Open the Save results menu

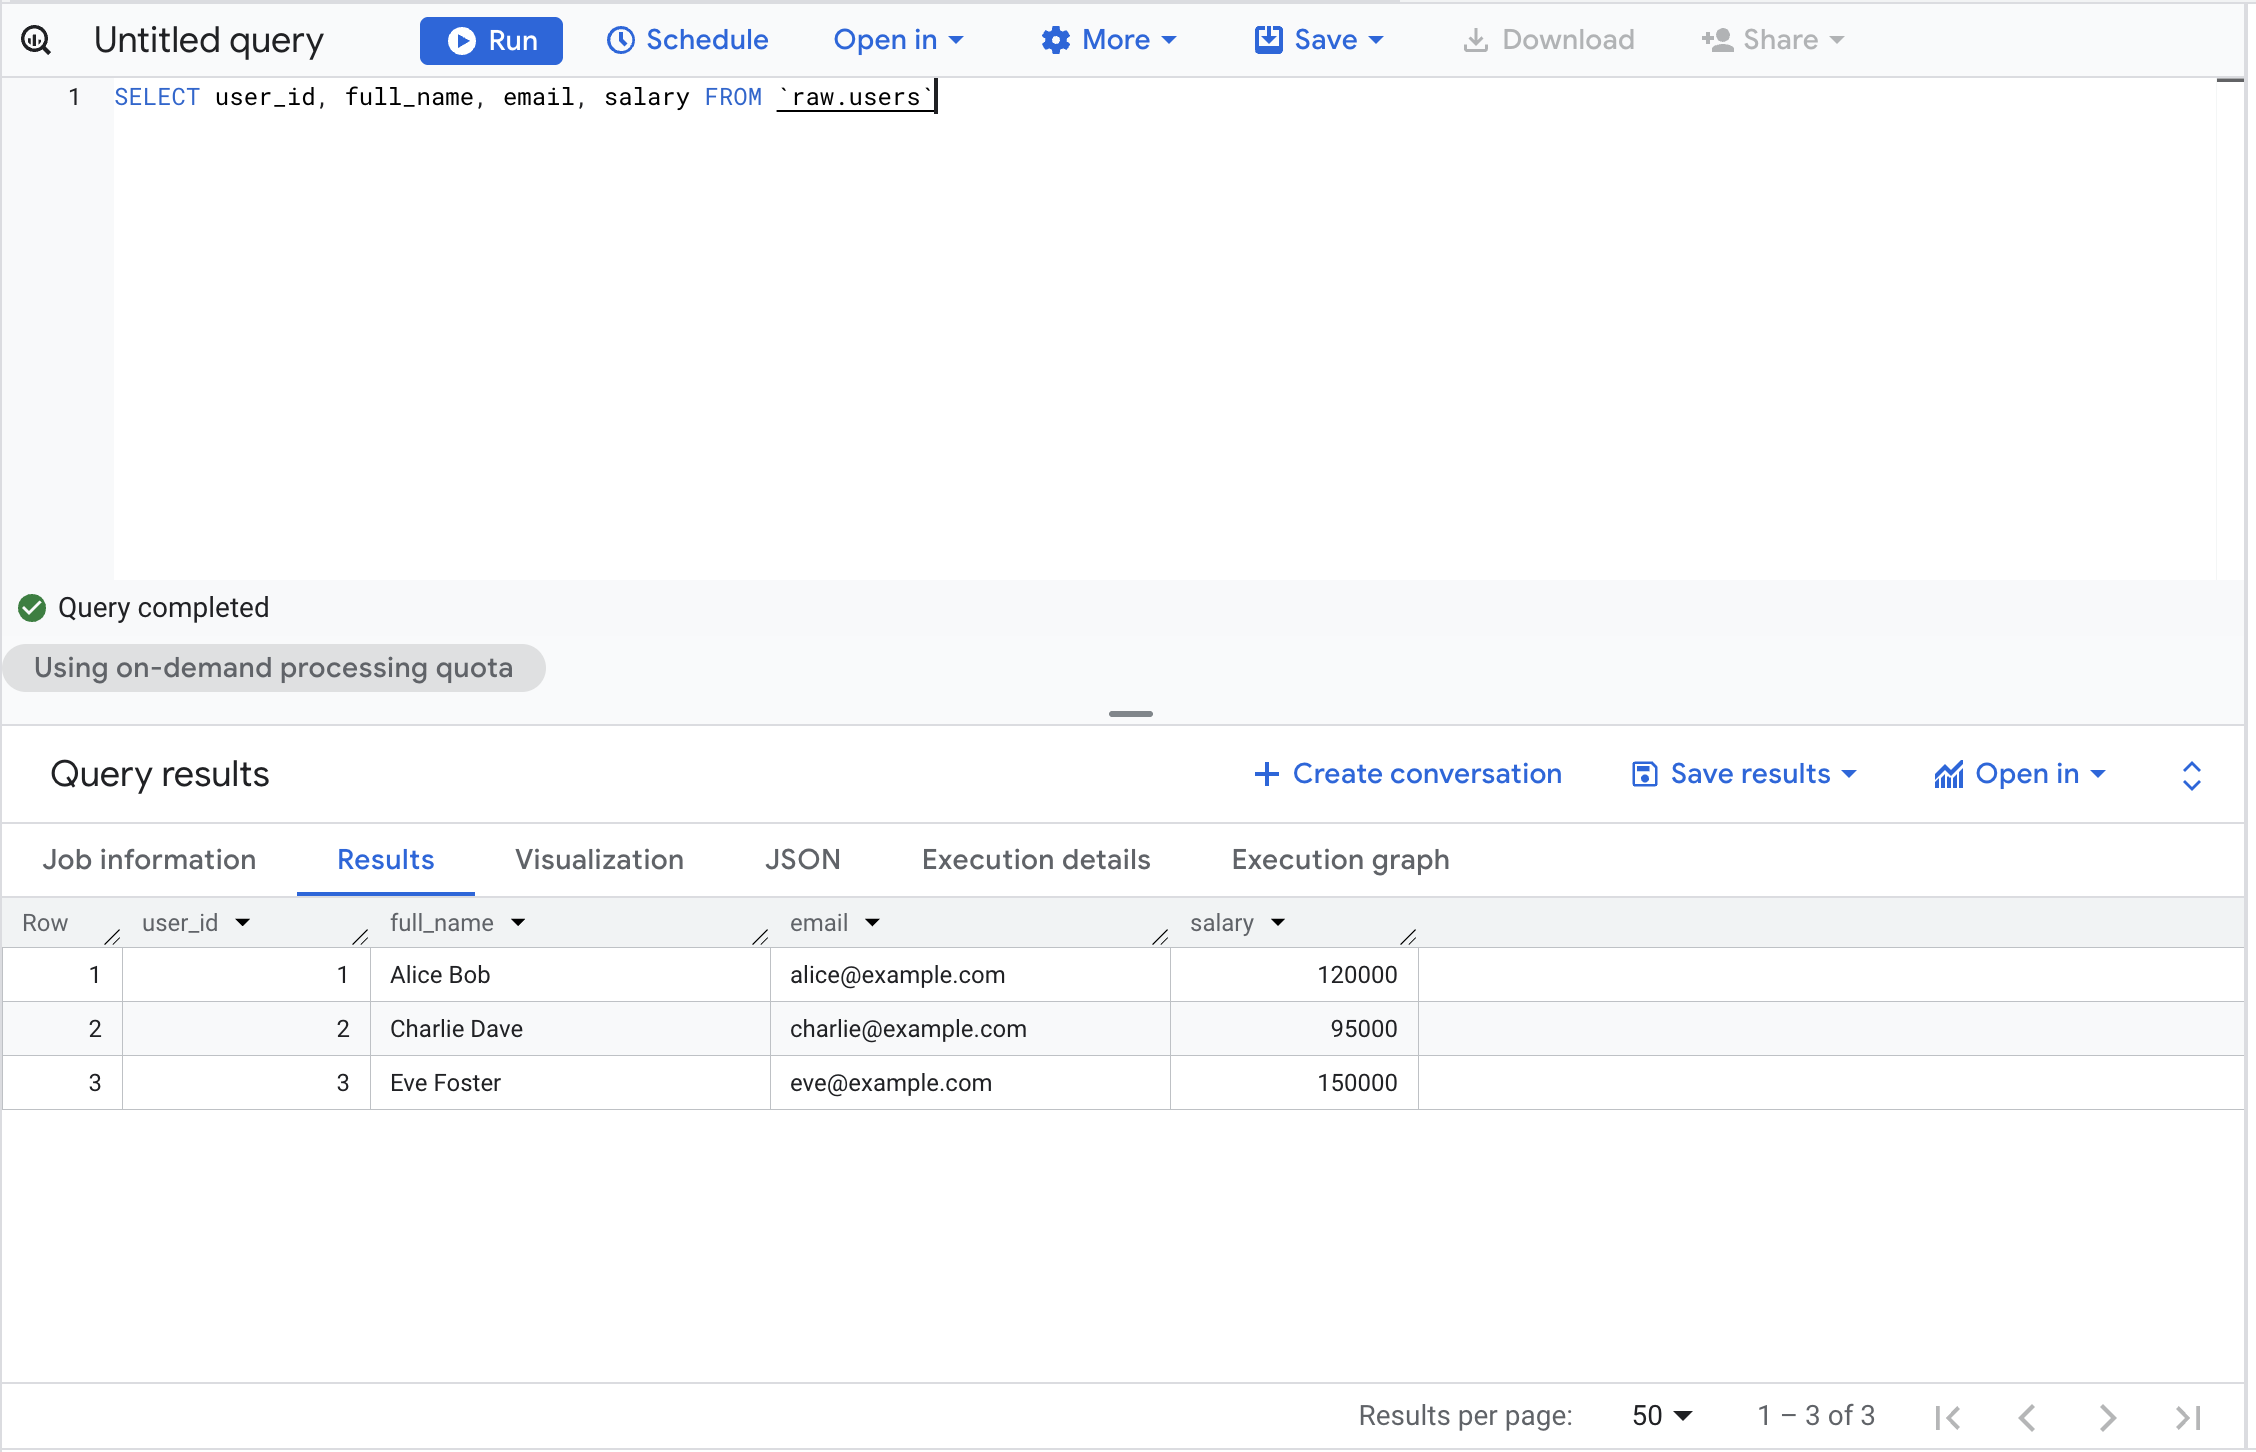point(1744,774)
